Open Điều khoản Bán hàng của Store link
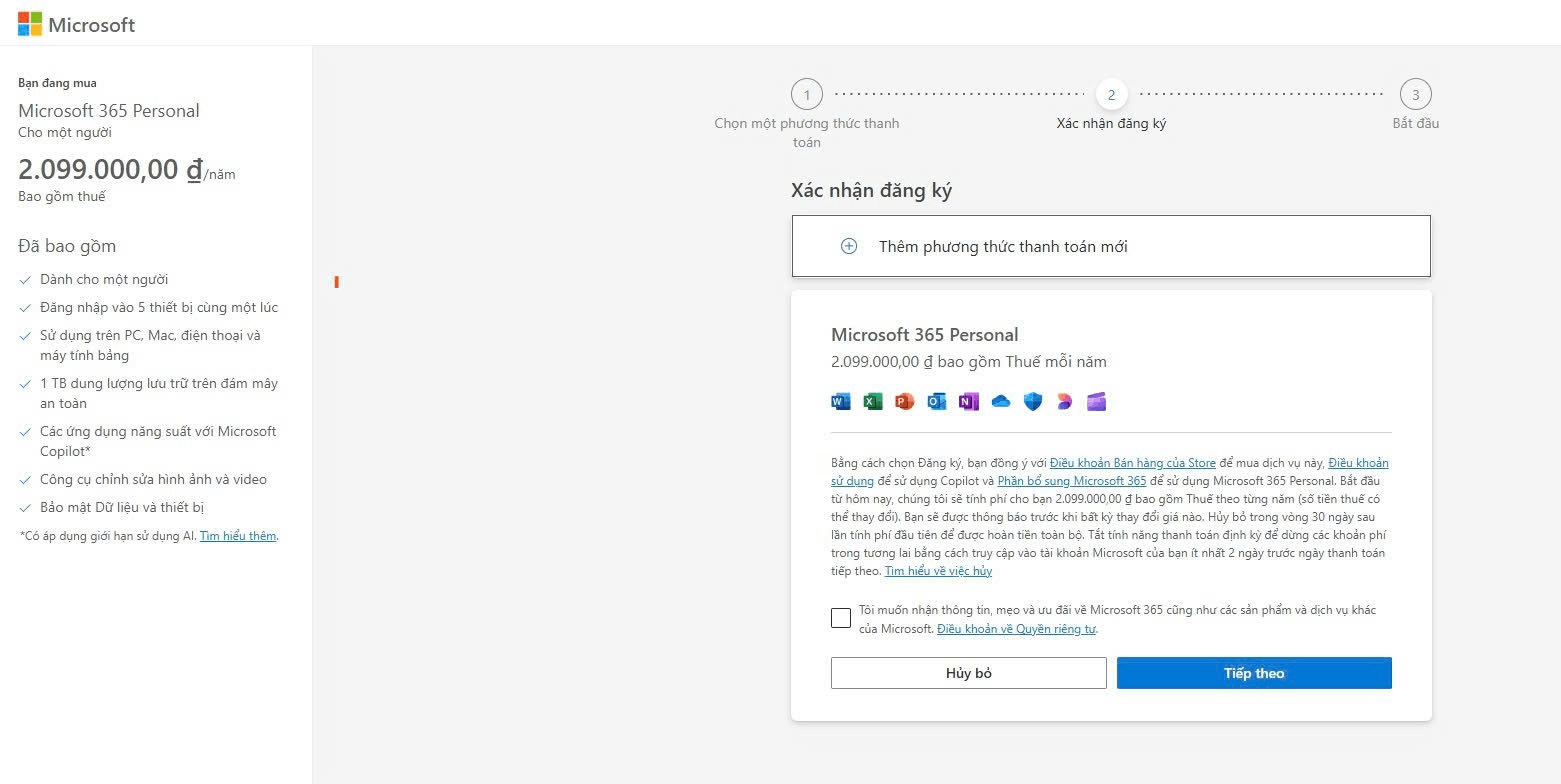The height and width of the screenshot is (784, 1561). click(x=1133, y=463)
